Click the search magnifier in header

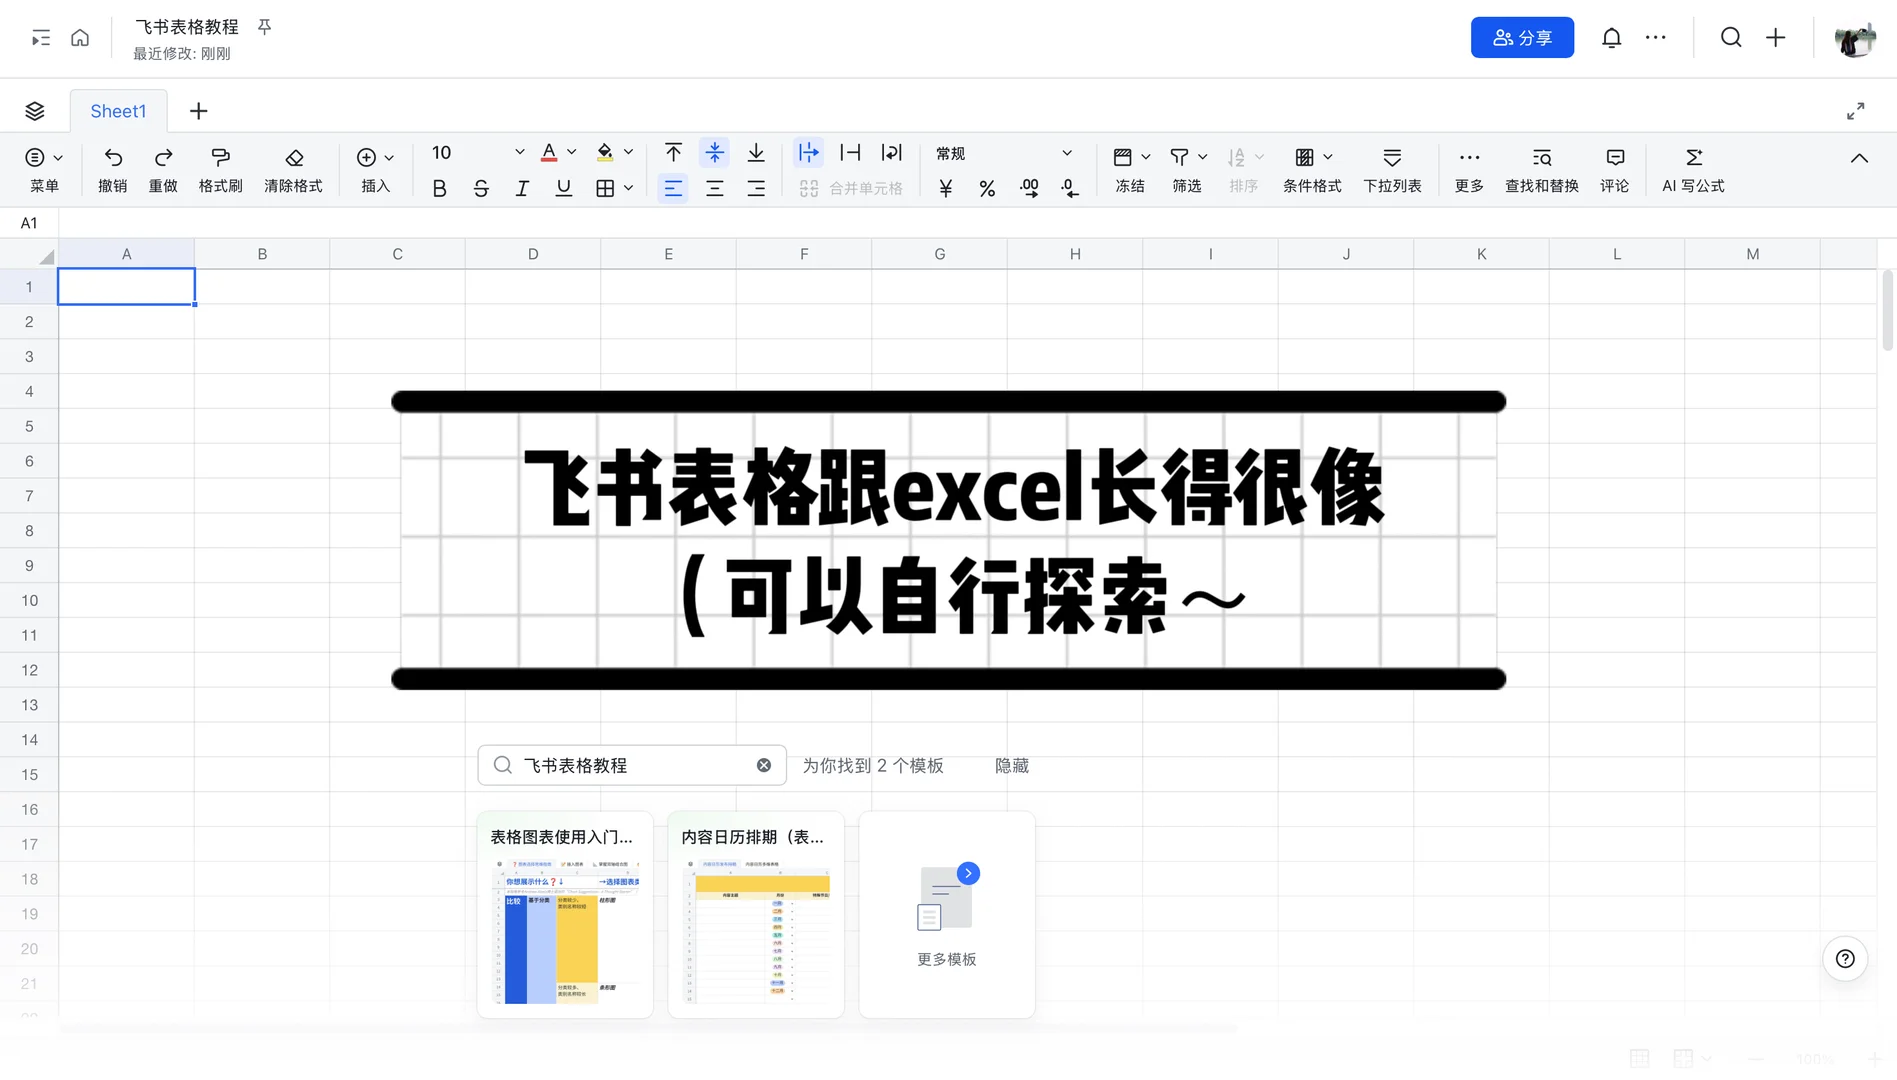coord(1731,38)
